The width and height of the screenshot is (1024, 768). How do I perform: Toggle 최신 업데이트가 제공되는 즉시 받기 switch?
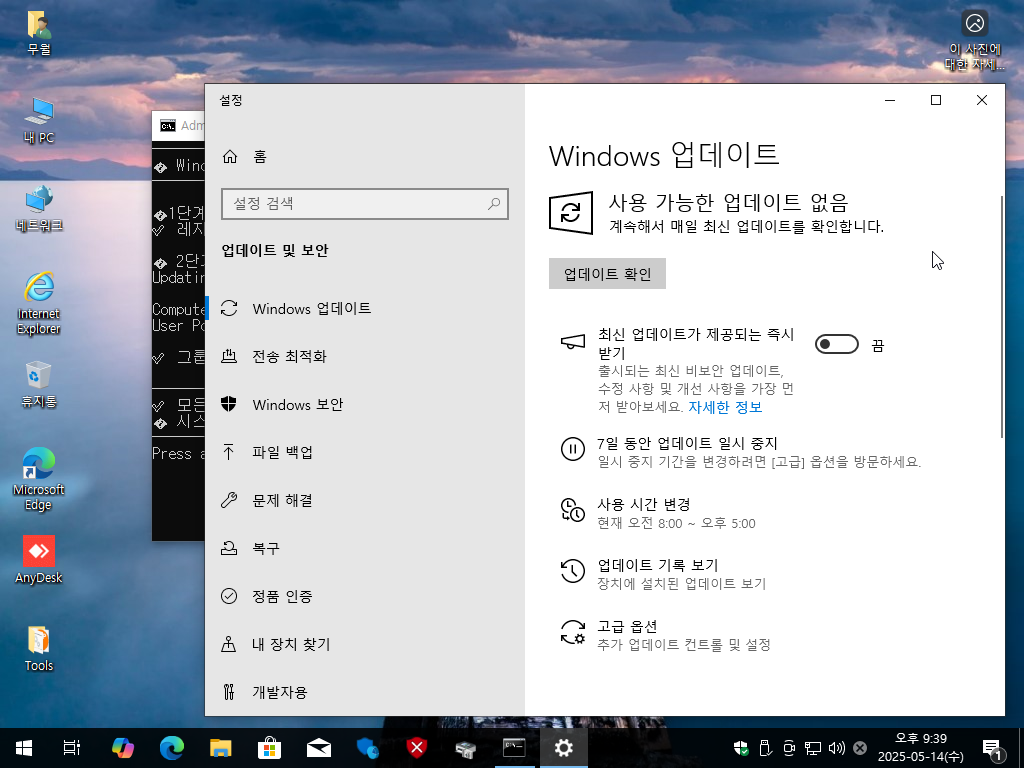[837, 344]
